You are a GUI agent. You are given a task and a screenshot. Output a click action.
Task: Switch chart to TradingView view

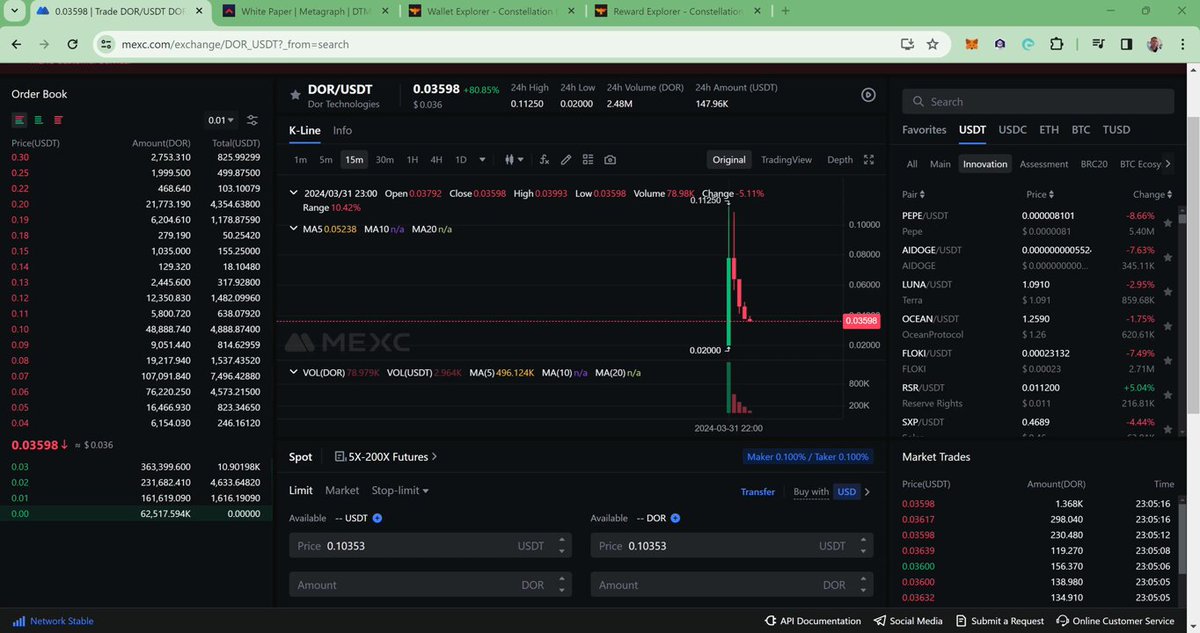(786, 160)
